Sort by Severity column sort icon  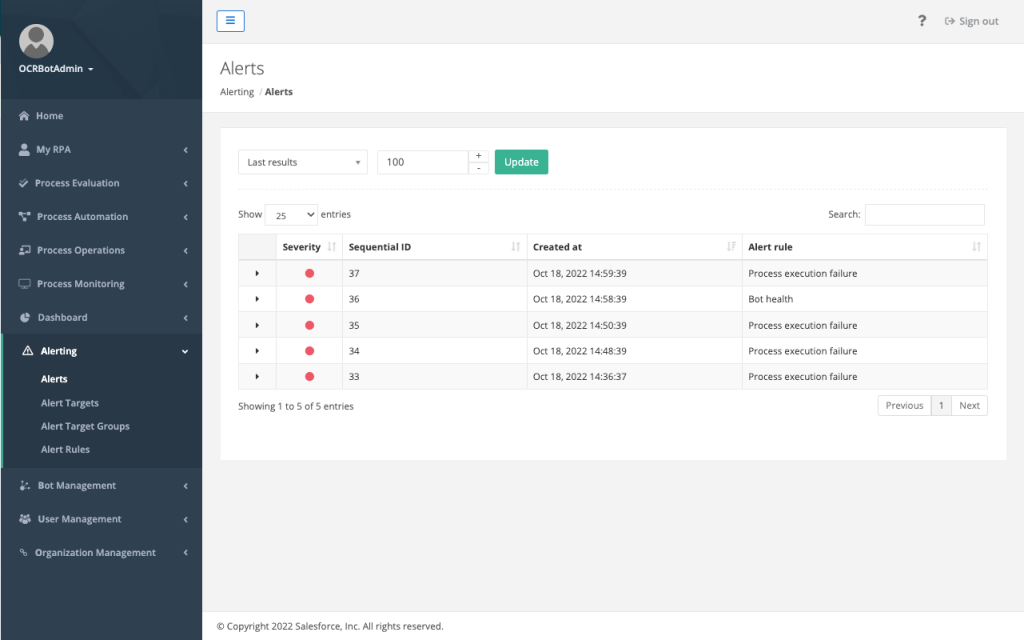pyautogui.click(x=332, y=247)
